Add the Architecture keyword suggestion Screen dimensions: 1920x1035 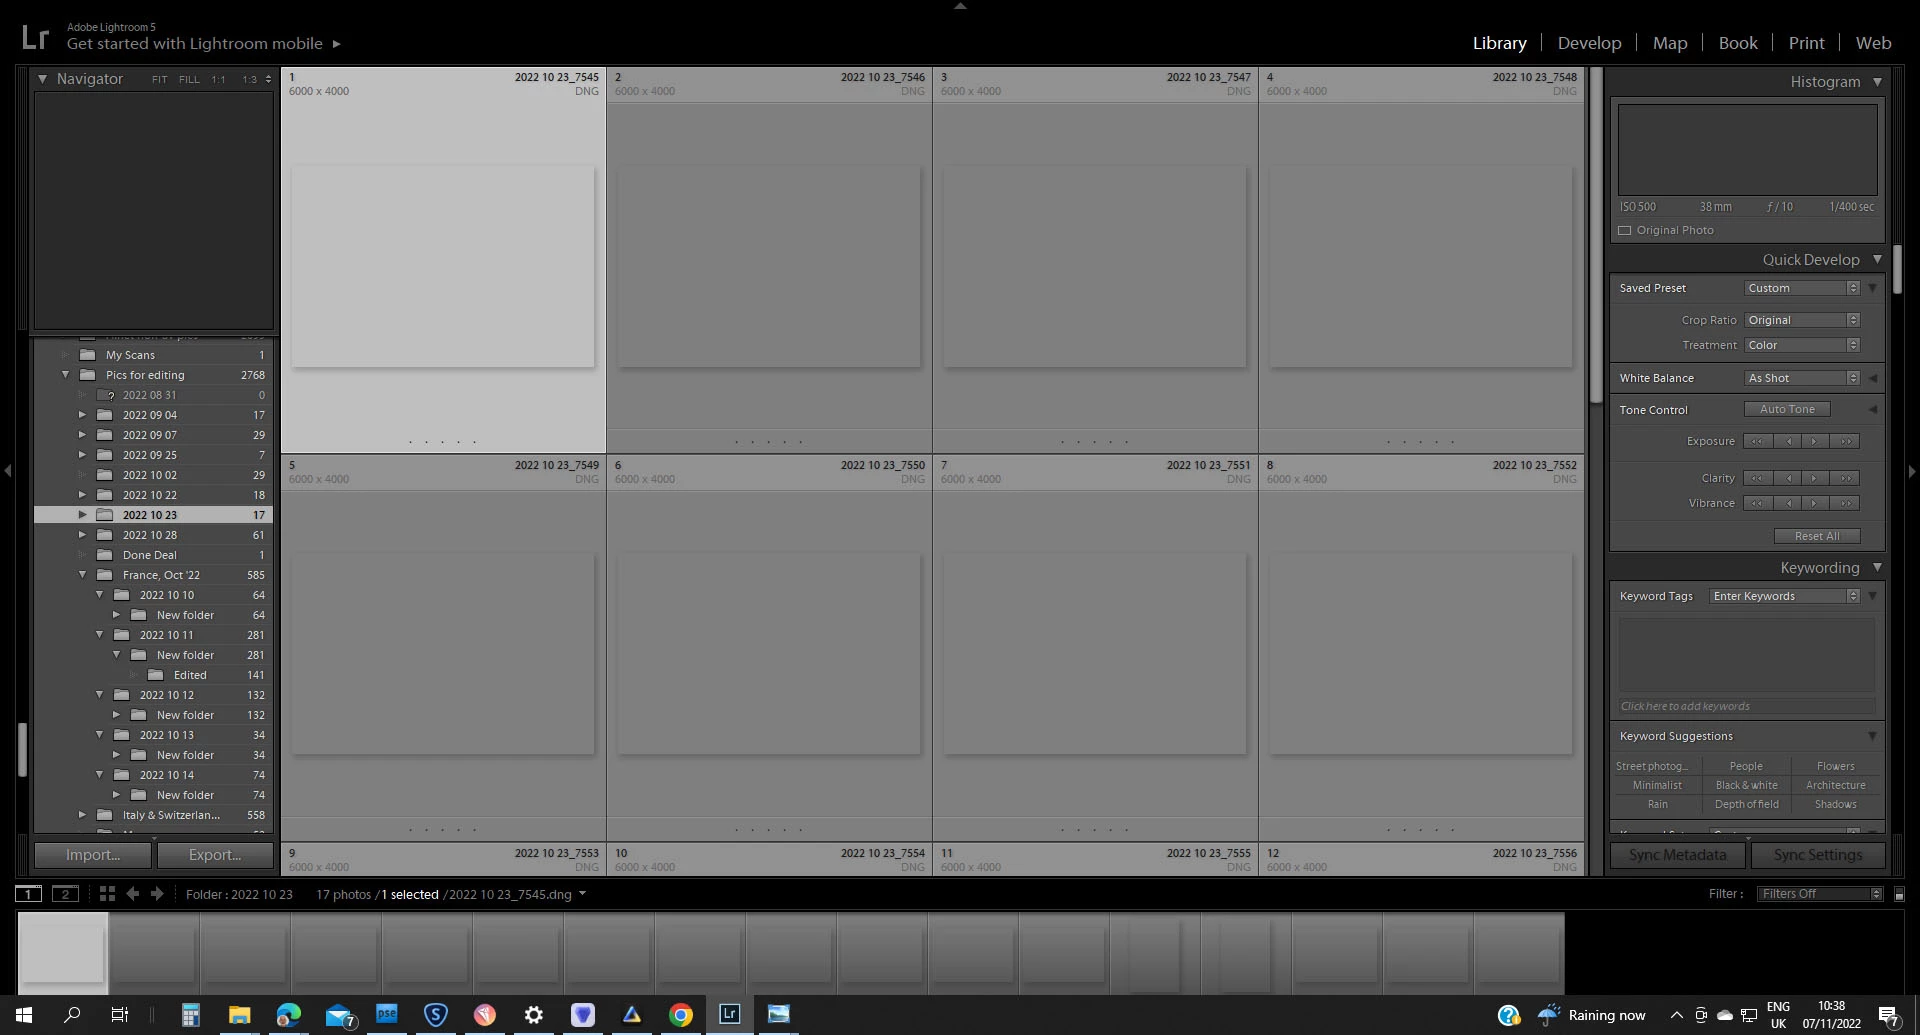[1835, 785]
